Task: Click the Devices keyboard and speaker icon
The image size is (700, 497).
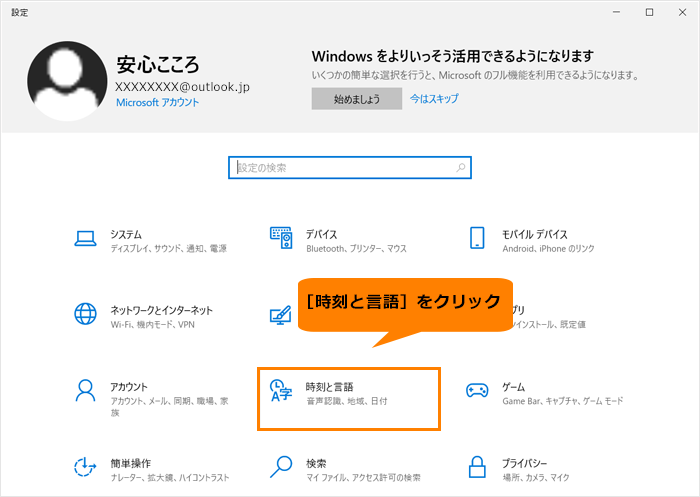Action: (x=281, y=238)
